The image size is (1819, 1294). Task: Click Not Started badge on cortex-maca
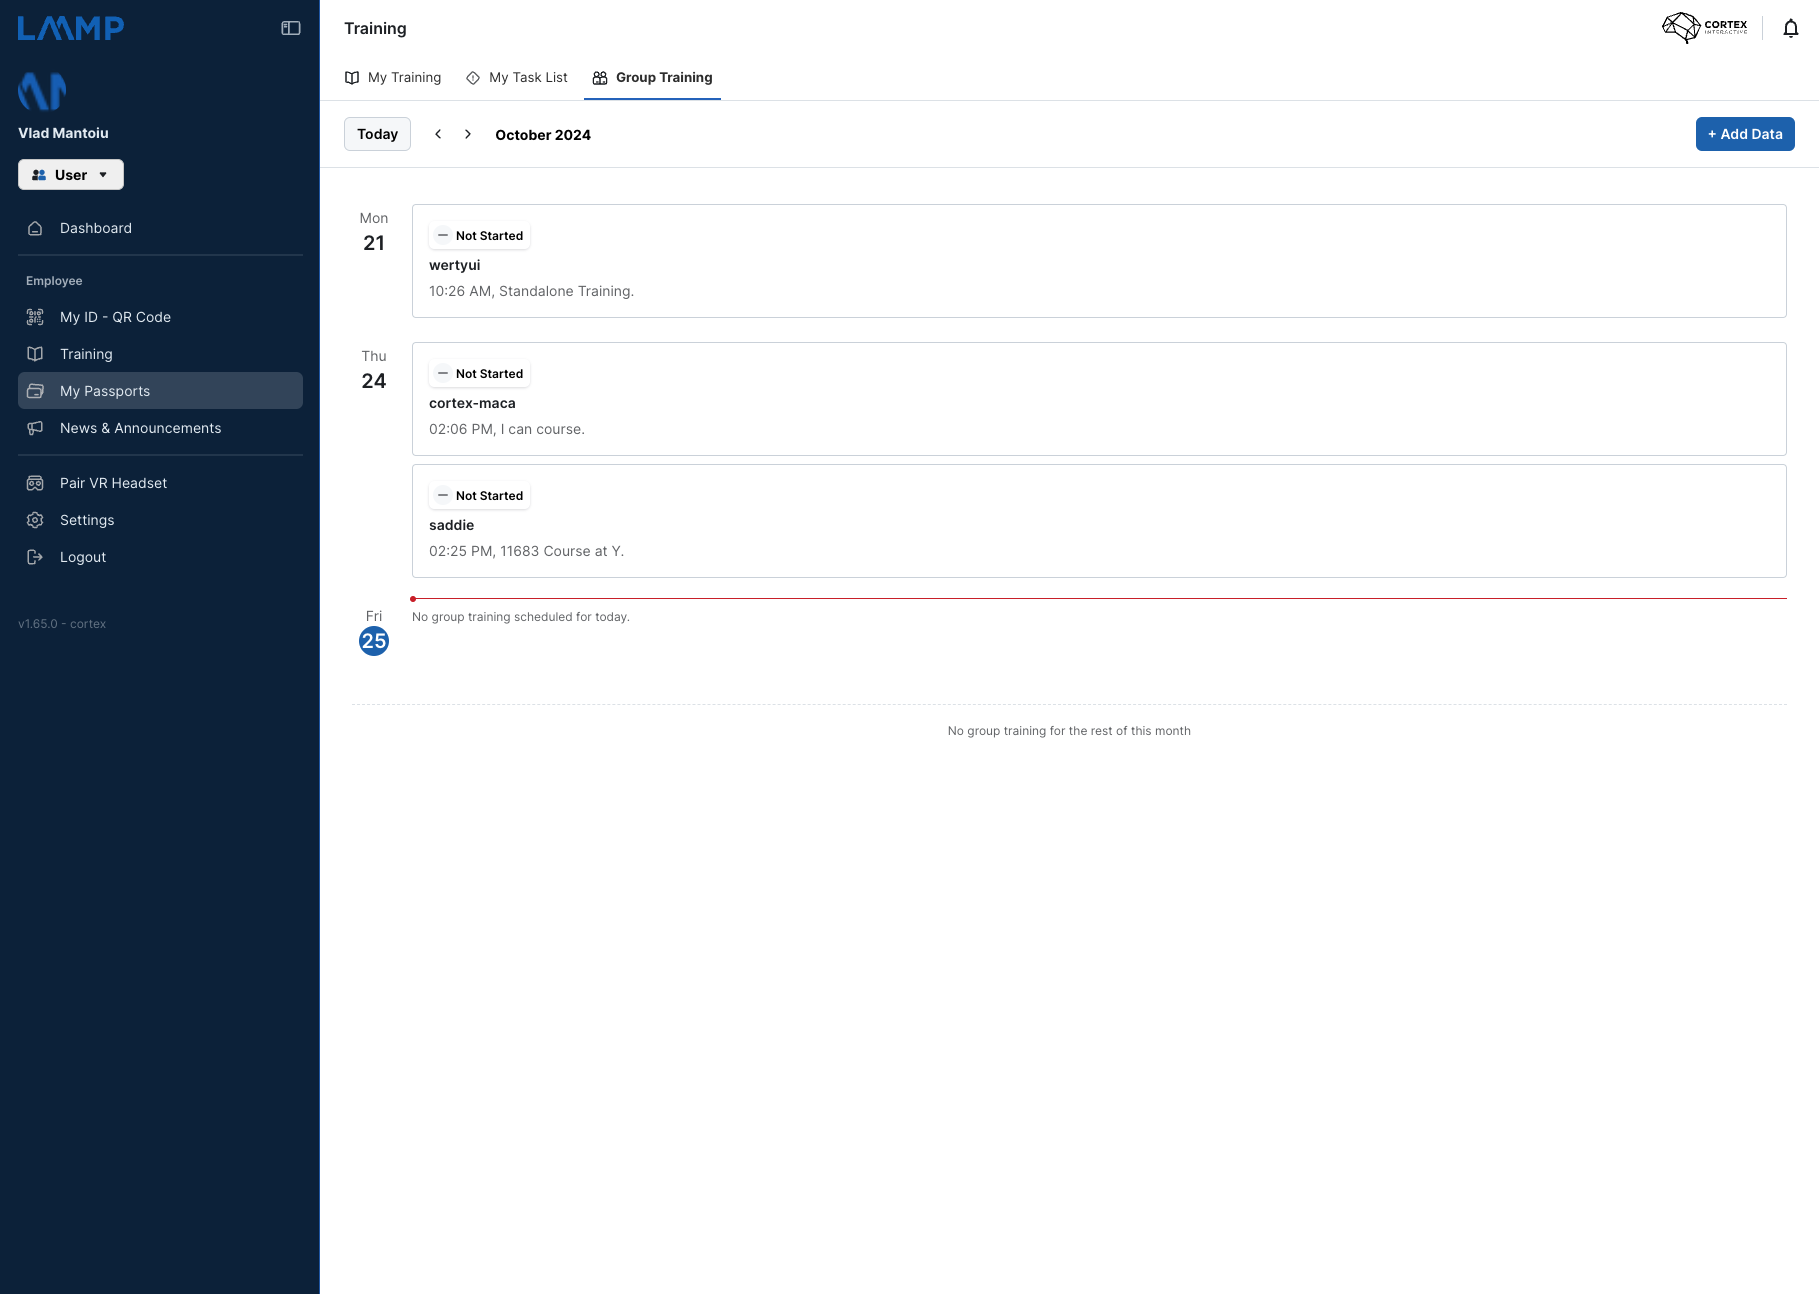click(479, 374)
